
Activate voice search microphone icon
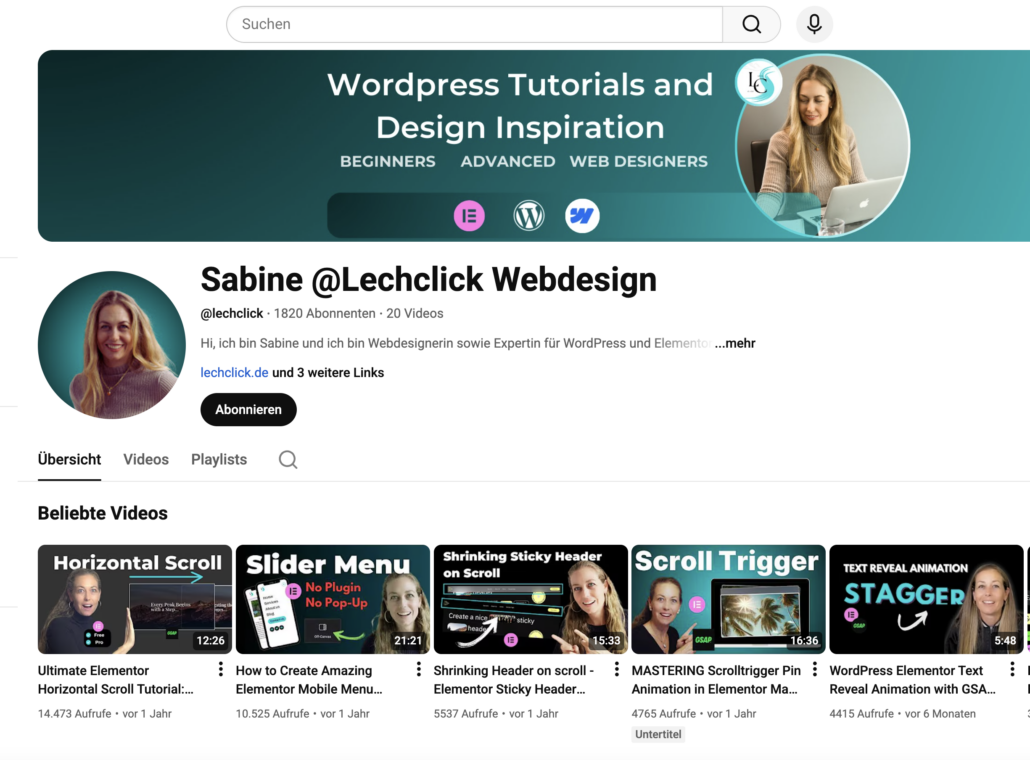[x=814, y=24]
